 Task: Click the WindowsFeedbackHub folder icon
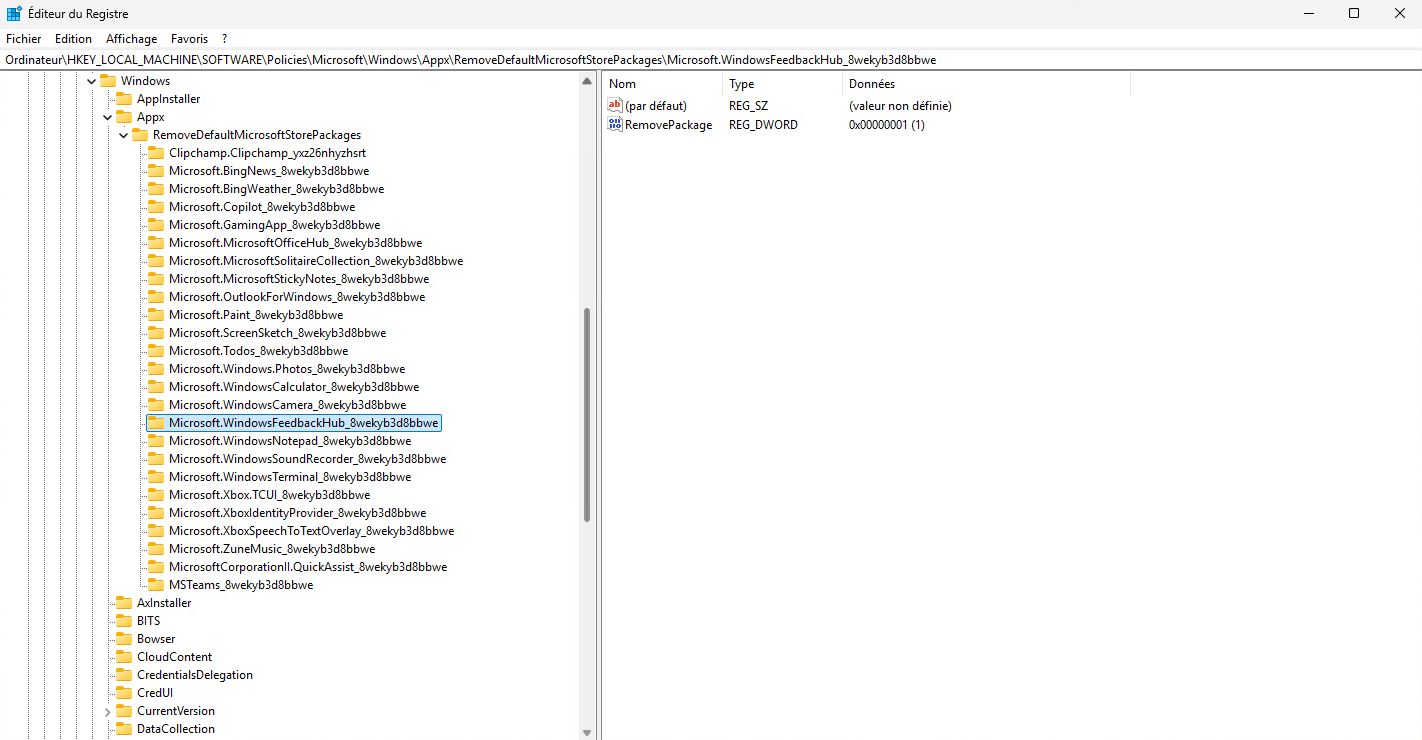click(x=156, y=423)
